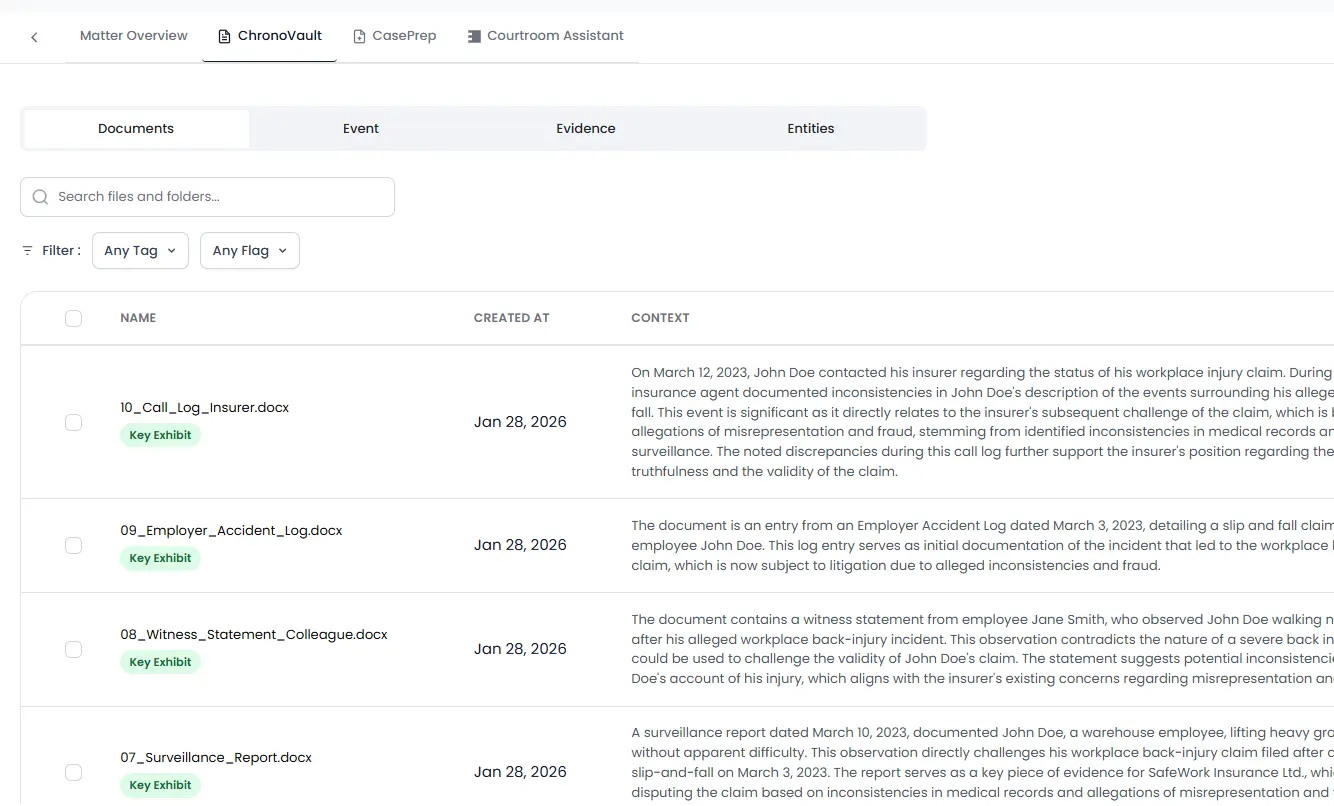Screen dimensions: 1334x806
Task: Open file 09_Employer_Accident_Log.docx
Action: 231,531
